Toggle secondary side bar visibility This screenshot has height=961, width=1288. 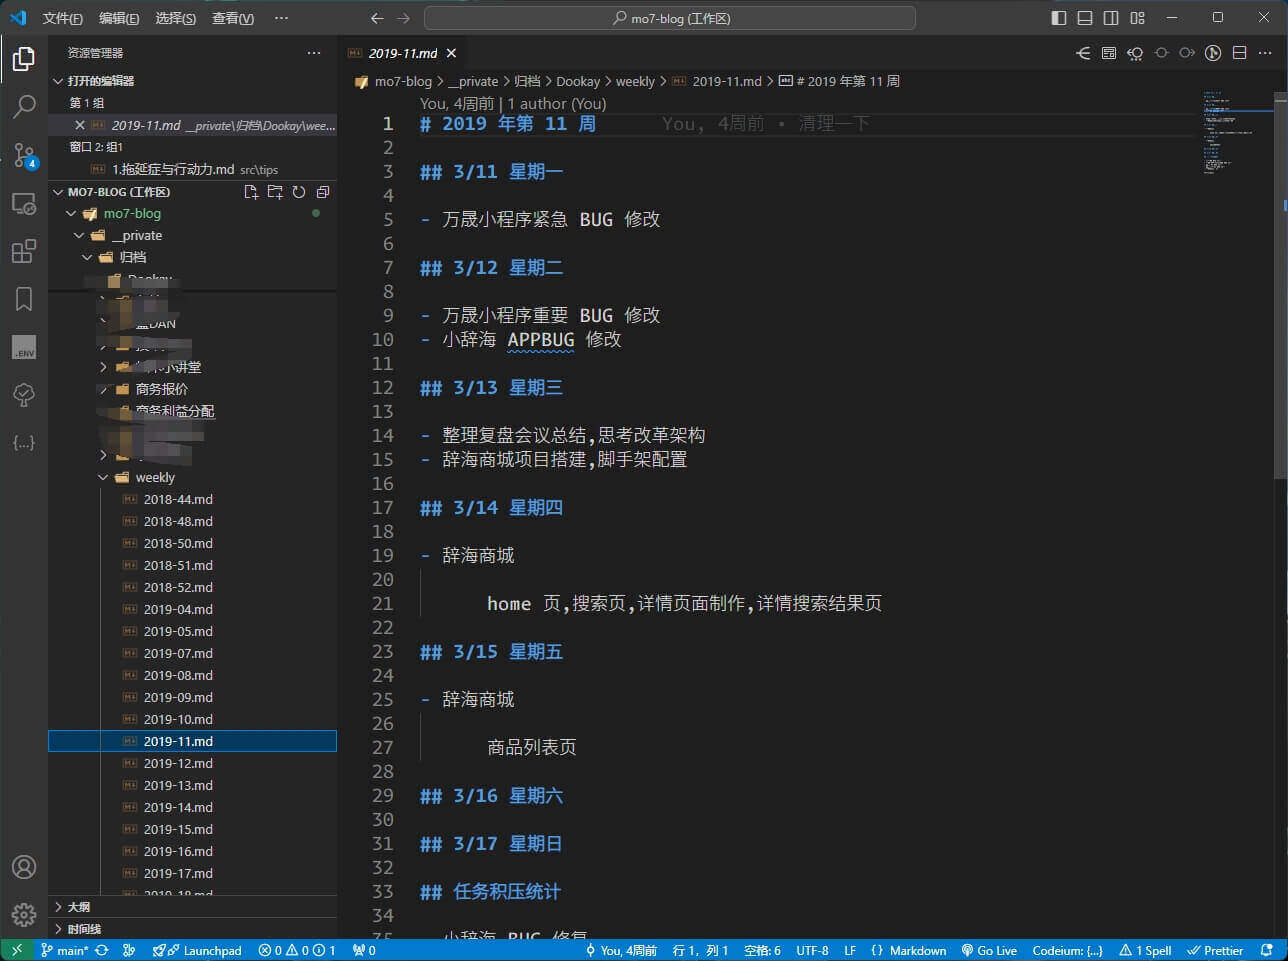pyautogui.click(x=1111, y=18)
